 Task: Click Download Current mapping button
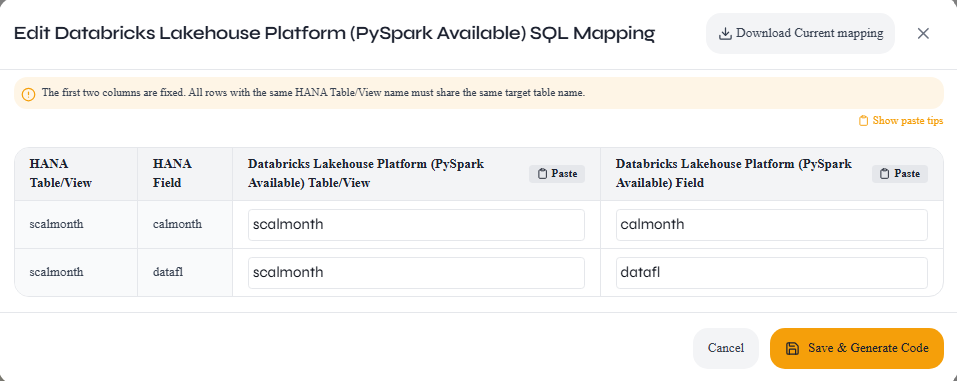(800, 34)
